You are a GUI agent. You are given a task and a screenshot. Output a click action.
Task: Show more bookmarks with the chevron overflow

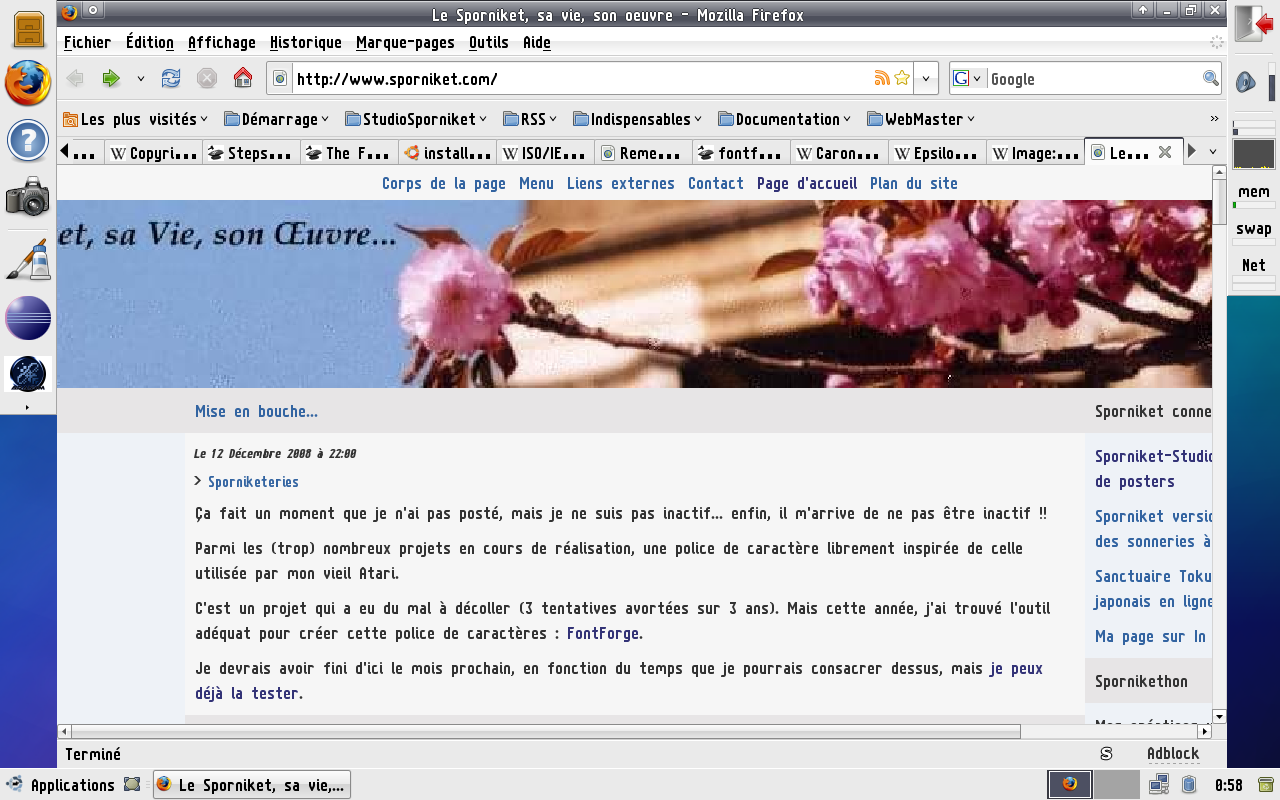coord(1215,119)
